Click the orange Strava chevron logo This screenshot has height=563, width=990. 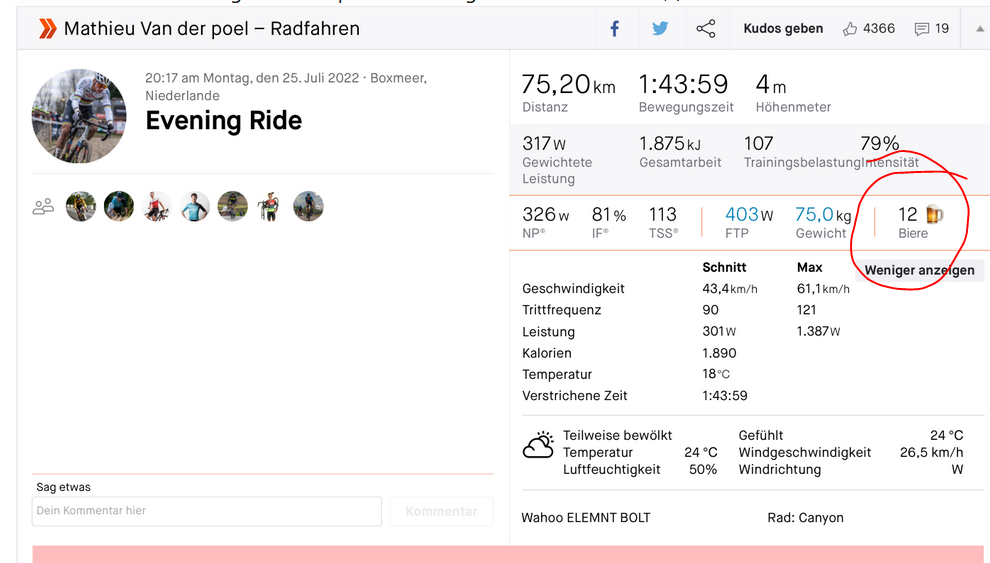tap(47, 29)
